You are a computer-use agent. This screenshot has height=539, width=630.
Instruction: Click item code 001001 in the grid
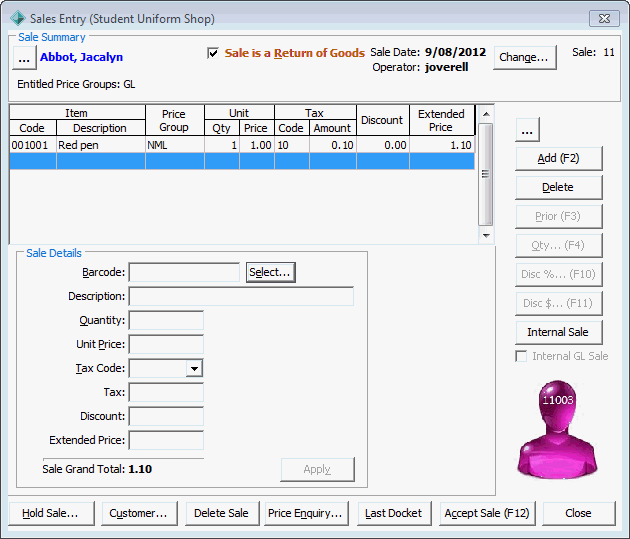(x=33, y=145)
